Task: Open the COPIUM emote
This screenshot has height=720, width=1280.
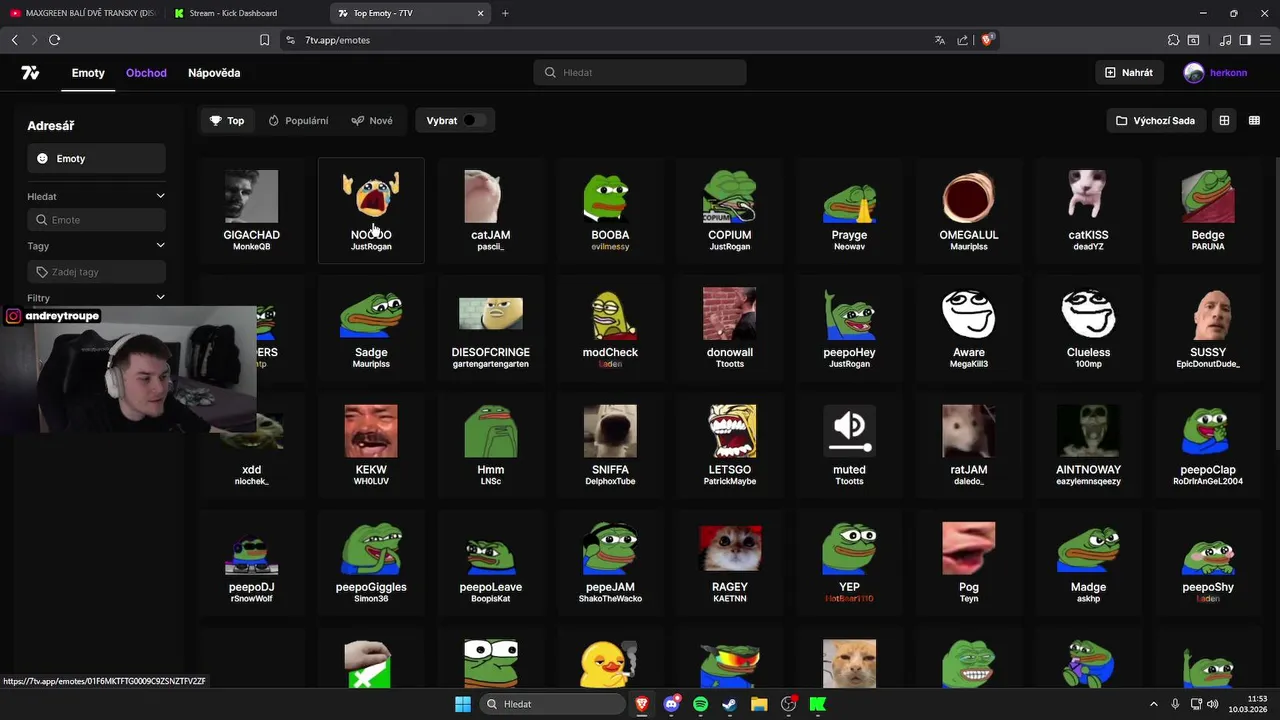Action: (730, 211)
